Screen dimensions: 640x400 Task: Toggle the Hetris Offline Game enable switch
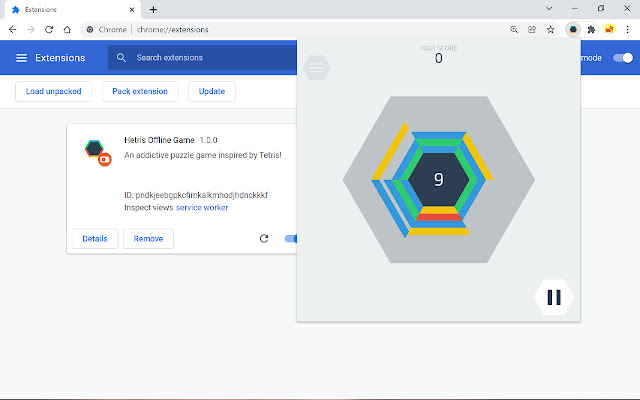click(x=291, y=238)
